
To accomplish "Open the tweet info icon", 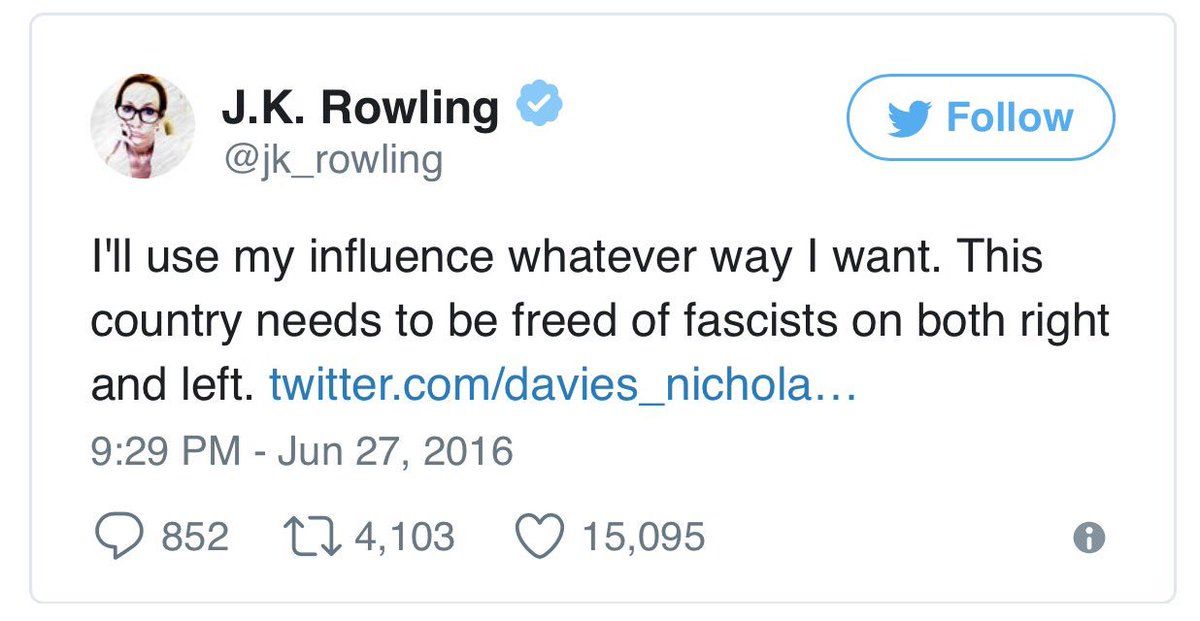I will click(x=1088, y=539).
